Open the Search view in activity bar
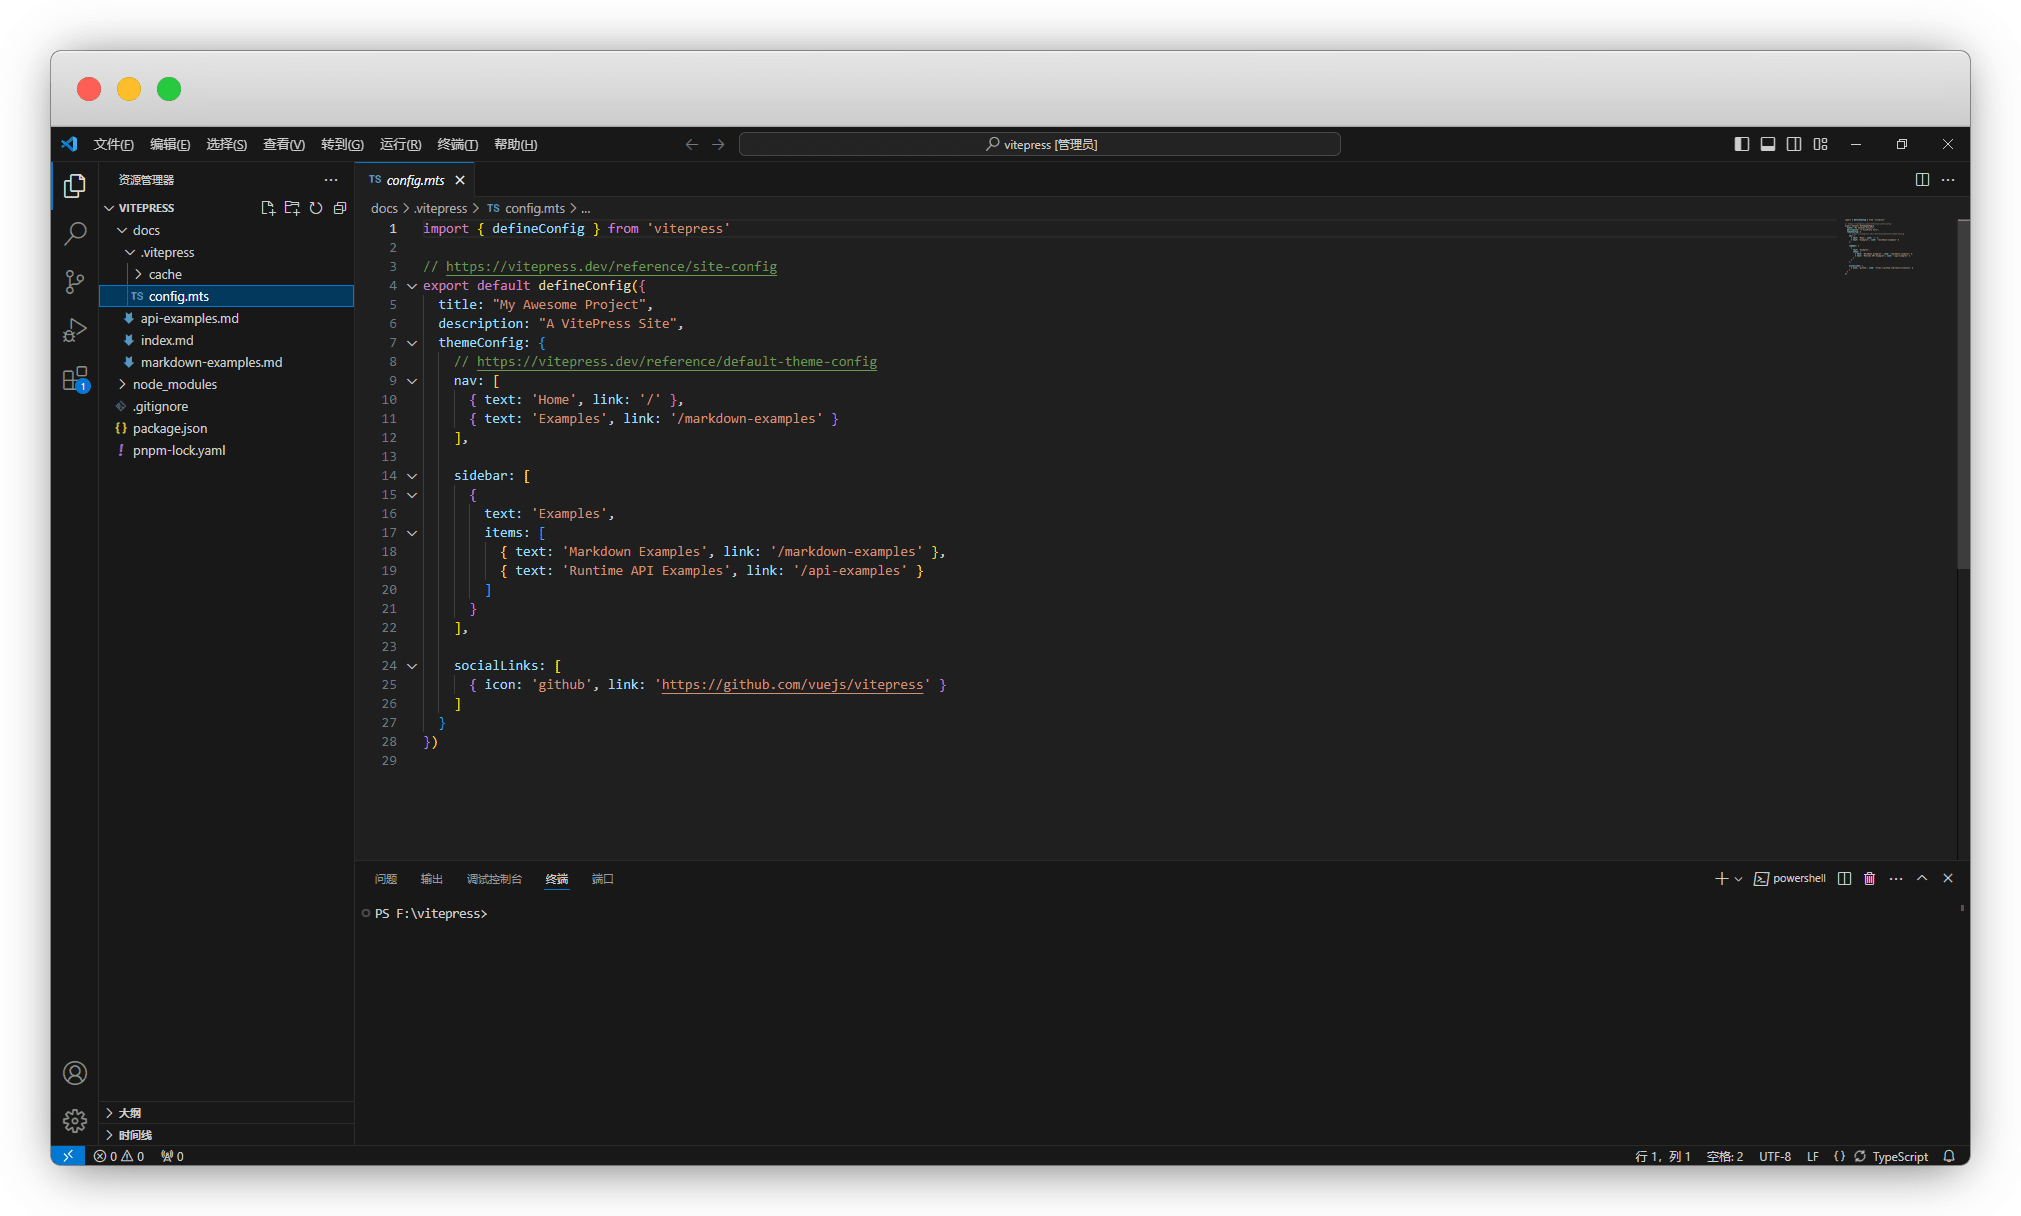This screenshot has height=1216, width=2021. [x=75, y=234]
